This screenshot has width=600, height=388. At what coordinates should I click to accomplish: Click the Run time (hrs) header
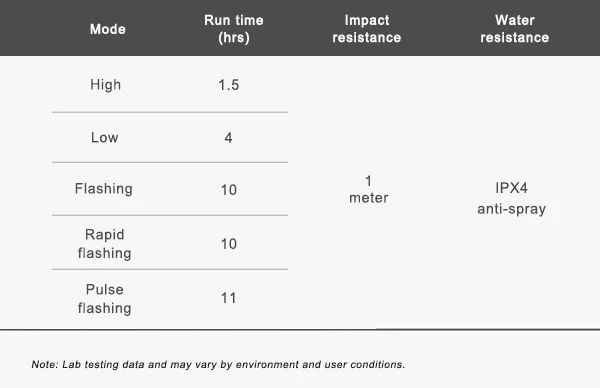pos(233,29)
